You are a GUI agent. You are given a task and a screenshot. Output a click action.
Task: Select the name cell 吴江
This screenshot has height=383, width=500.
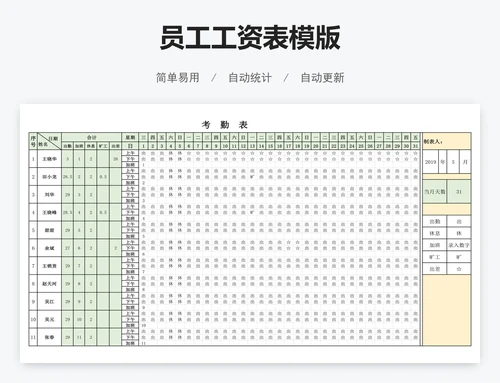(49, 302)
